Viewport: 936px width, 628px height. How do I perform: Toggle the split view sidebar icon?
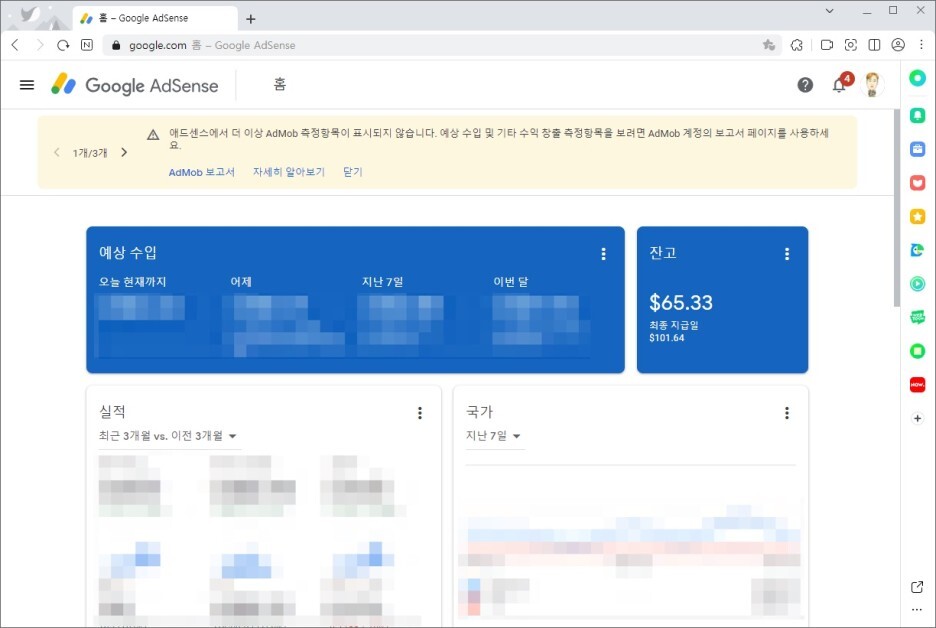click(x=874, y=45)
